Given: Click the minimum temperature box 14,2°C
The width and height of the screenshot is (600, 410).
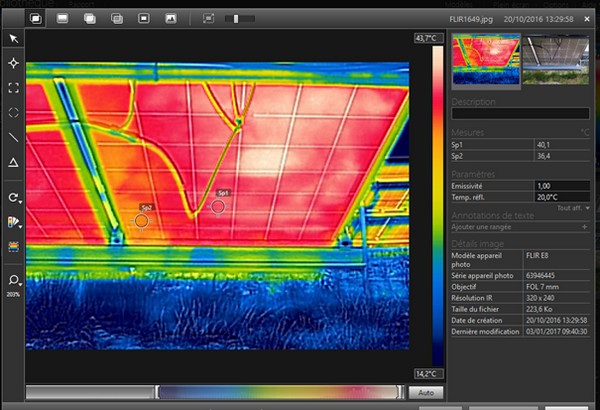Looking at the screenshot, I should 429,374.
